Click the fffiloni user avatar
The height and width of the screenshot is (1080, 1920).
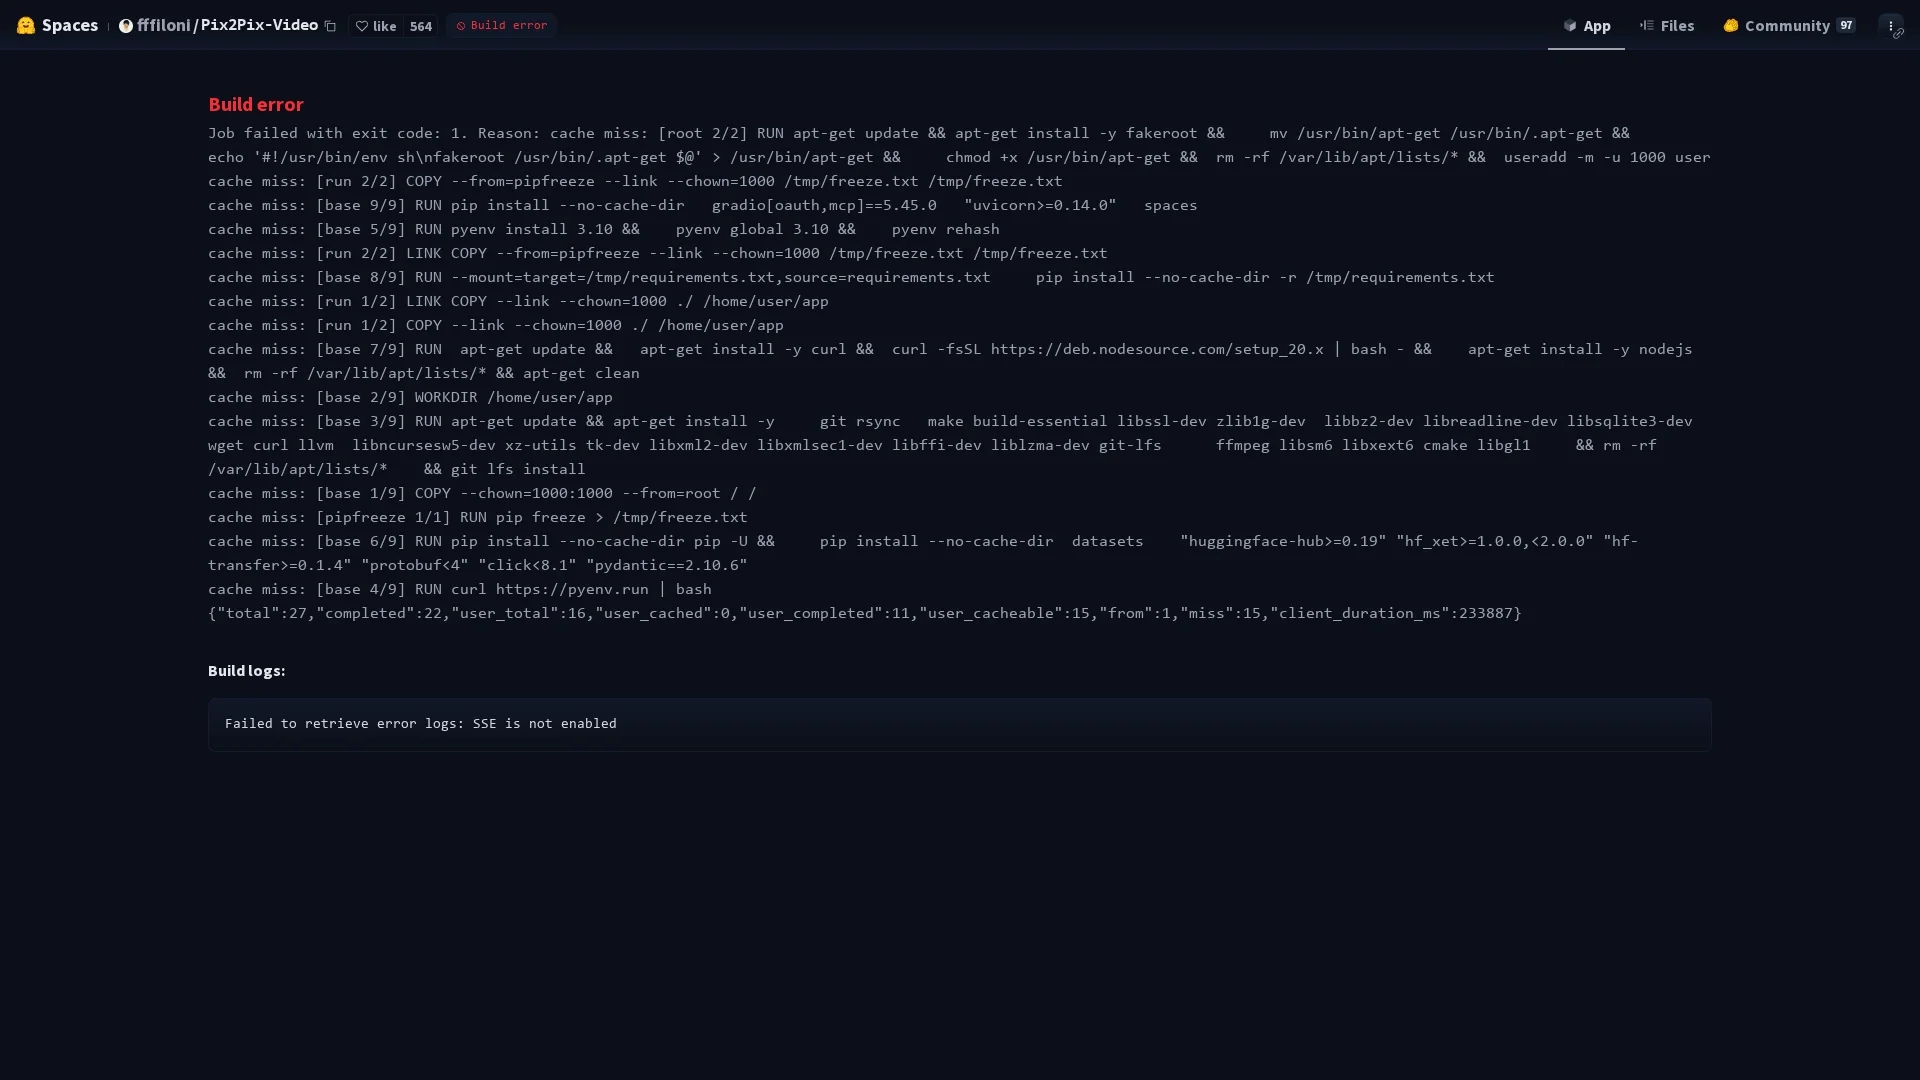coord(126,26)
